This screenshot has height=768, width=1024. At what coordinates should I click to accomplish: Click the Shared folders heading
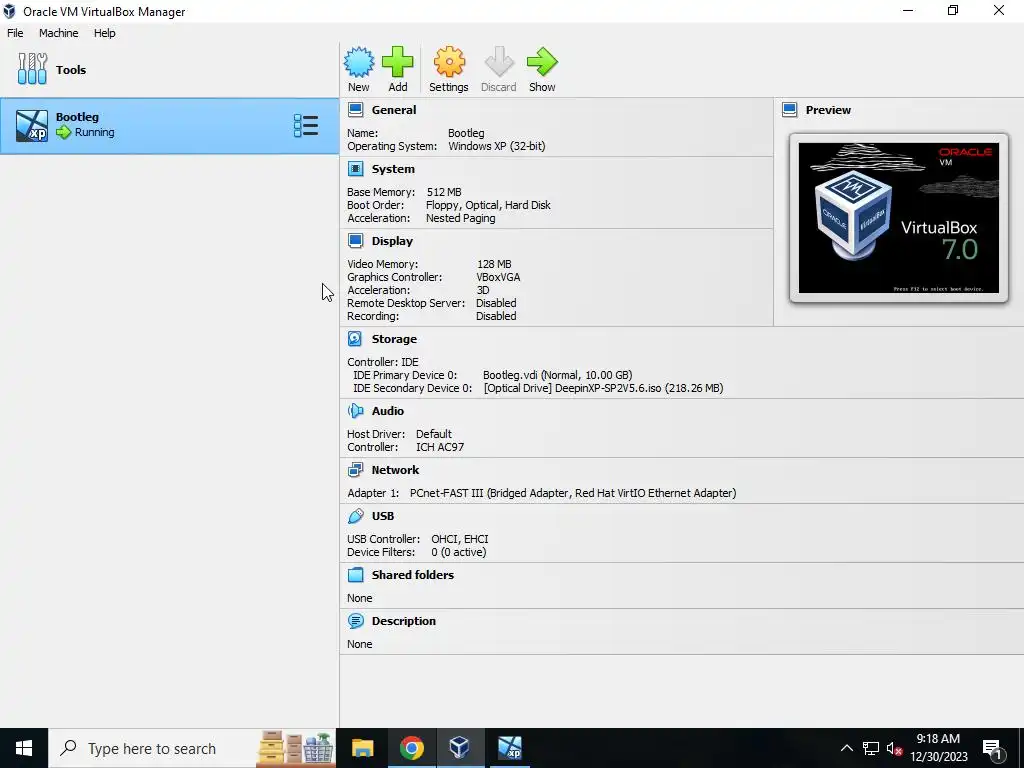[413, 575]
